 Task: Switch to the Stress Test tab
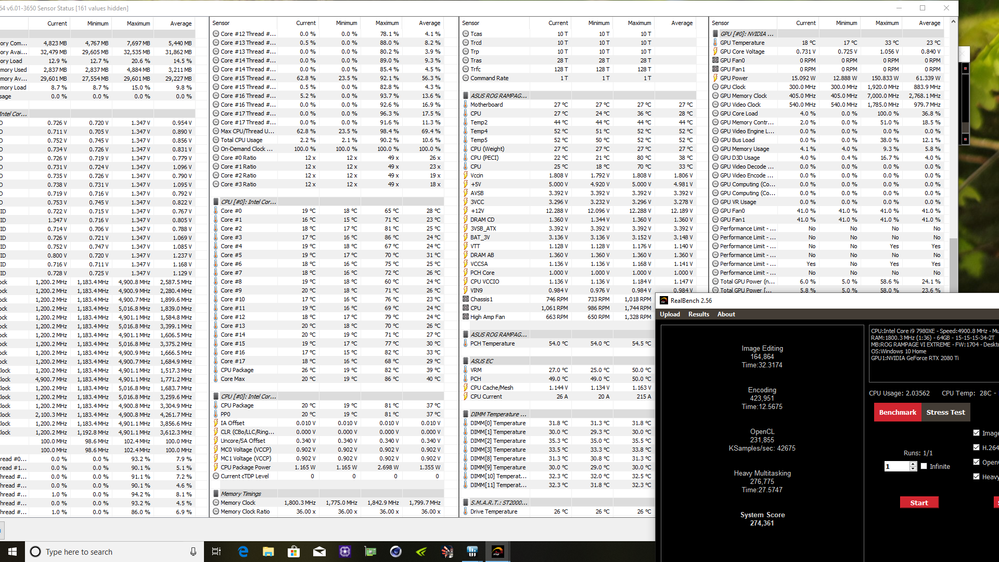(x=945, y=412)
